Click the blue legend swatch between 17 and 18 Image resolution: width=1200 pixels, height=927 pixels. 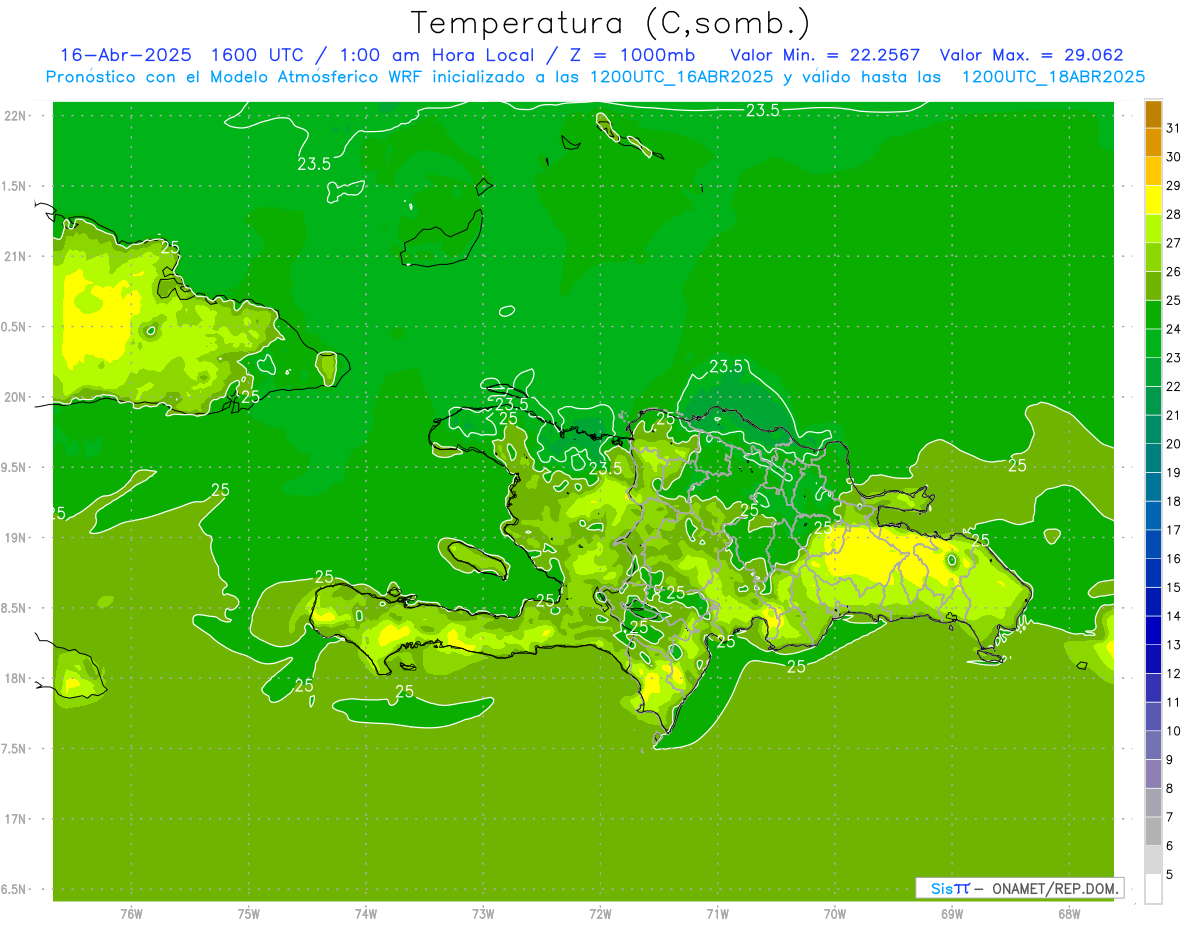(1153, 515)
